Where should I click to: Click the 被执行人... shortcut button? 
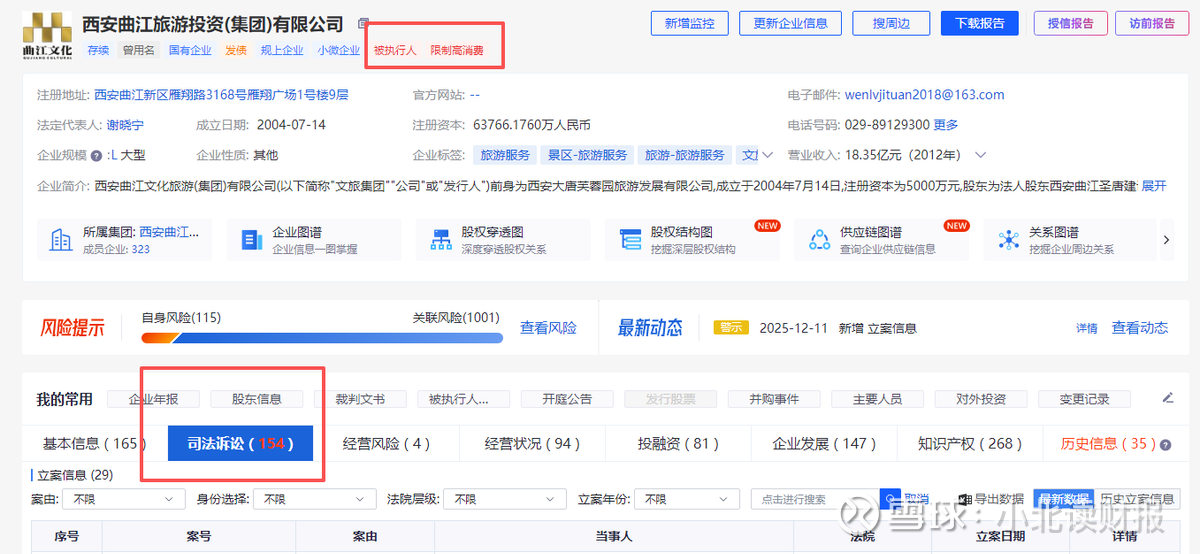pos(463,399)
